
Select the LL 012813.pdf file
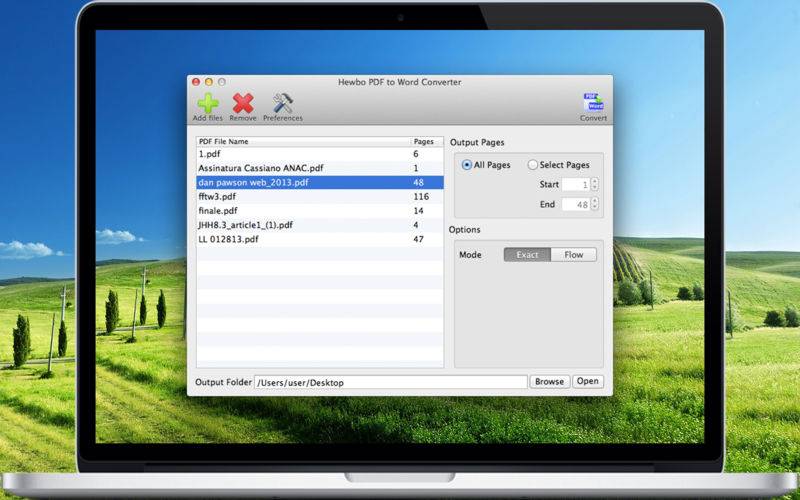320,239
